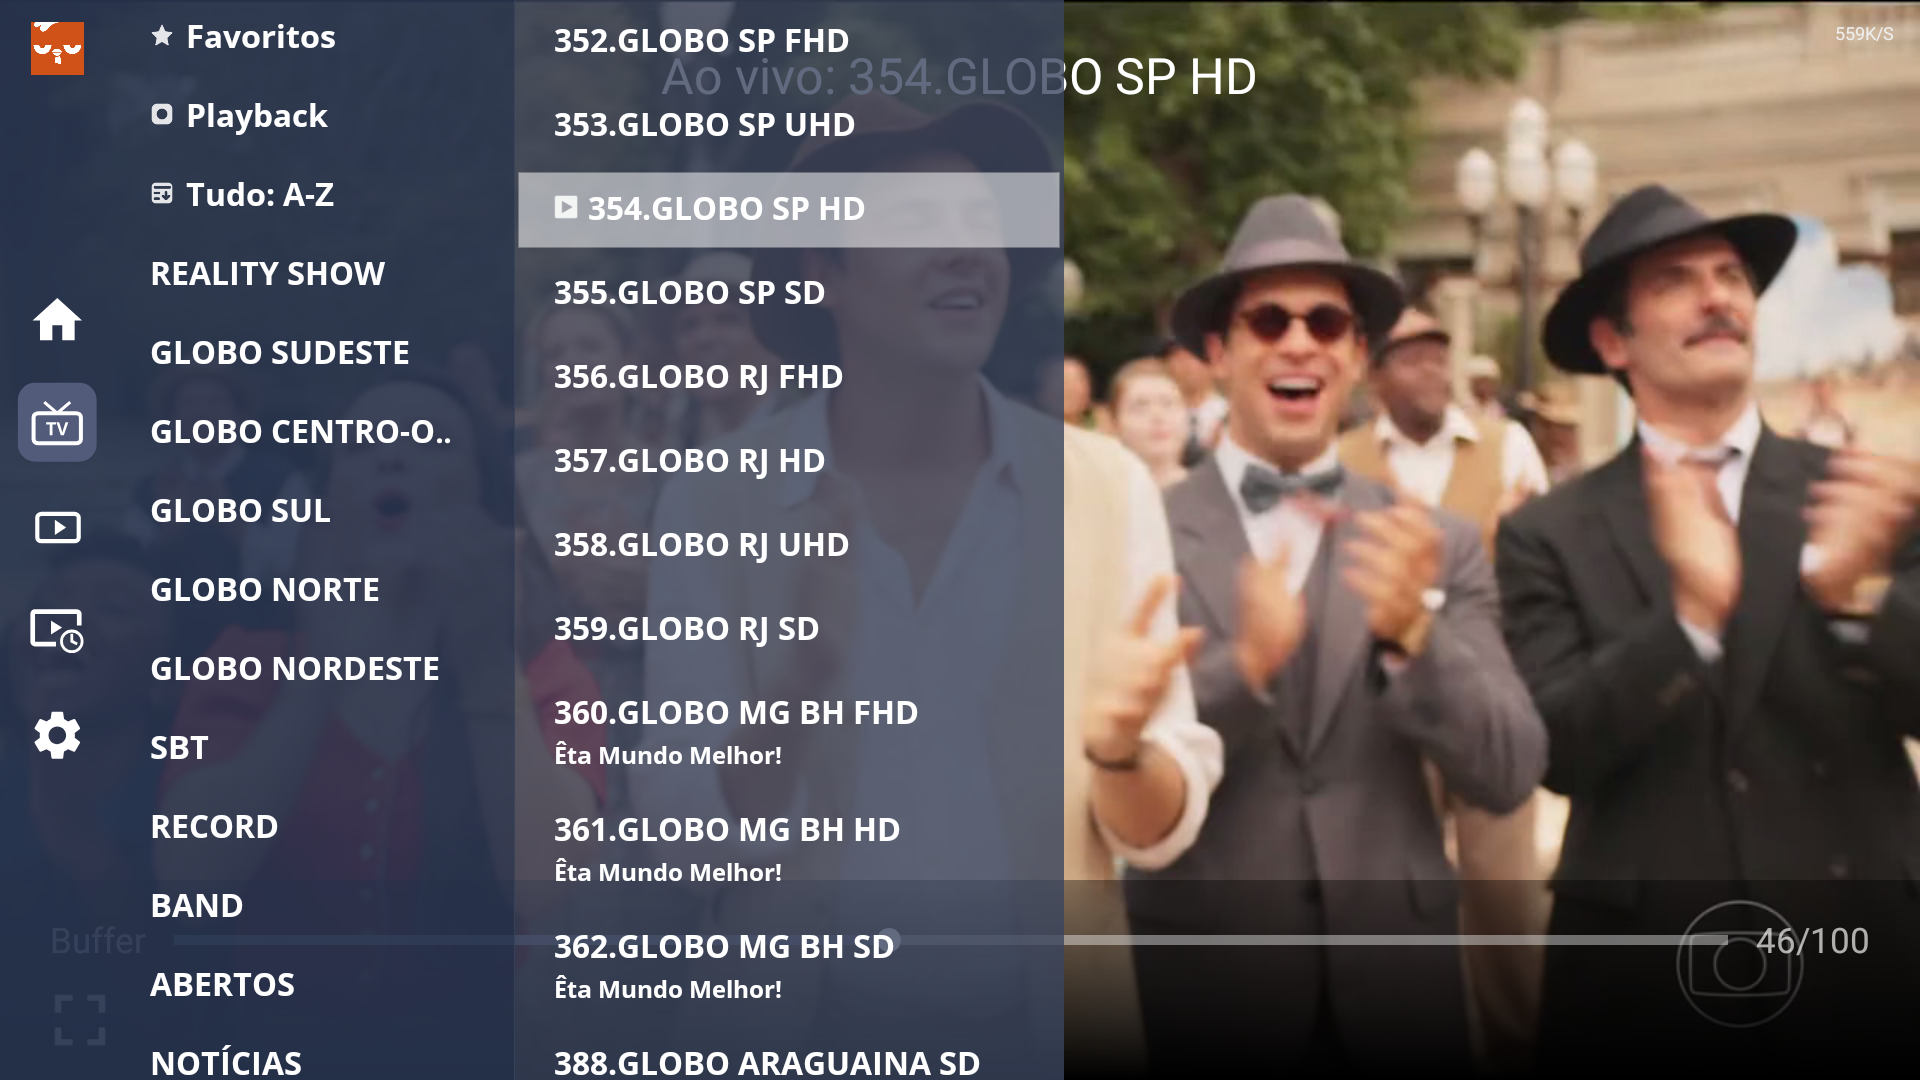
Task: Select Tudo: A-Z category
Action: coord(259,195)
